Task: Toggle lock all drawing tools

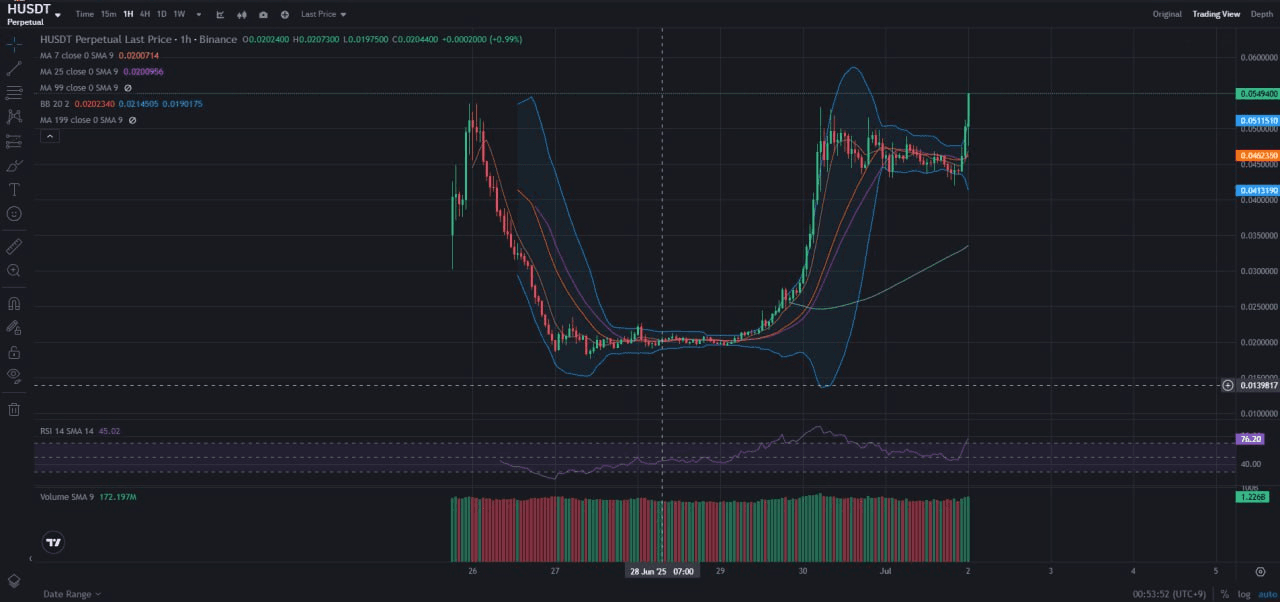Action: (14, 352)
